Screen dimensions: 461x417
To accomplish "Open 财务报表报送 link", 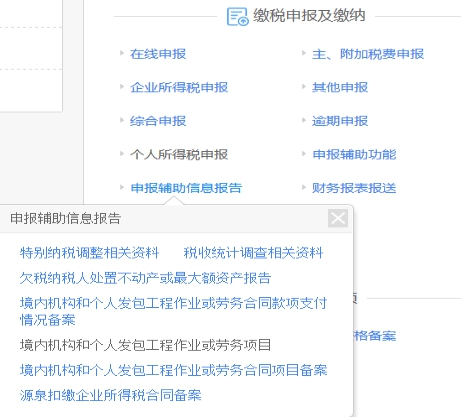I will coord(354,188).
